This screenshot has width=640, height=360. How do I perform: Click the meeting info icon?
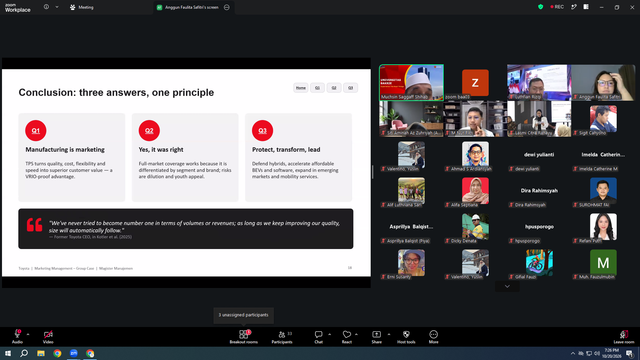(x=46, y=7)
